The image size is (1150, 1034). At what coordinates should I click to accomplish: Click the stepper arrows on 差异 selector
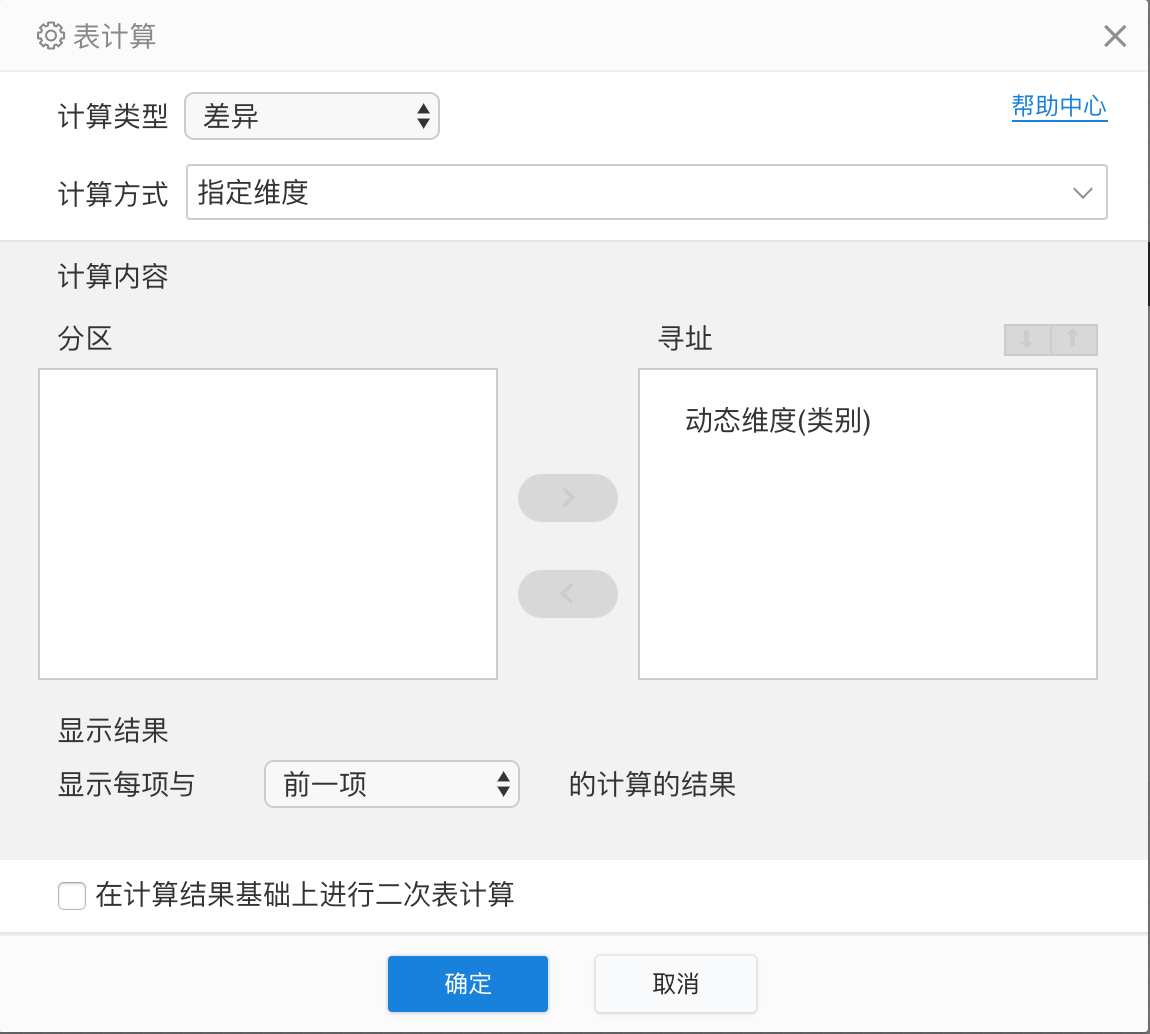pyautogui.click(x=423, y=117)
